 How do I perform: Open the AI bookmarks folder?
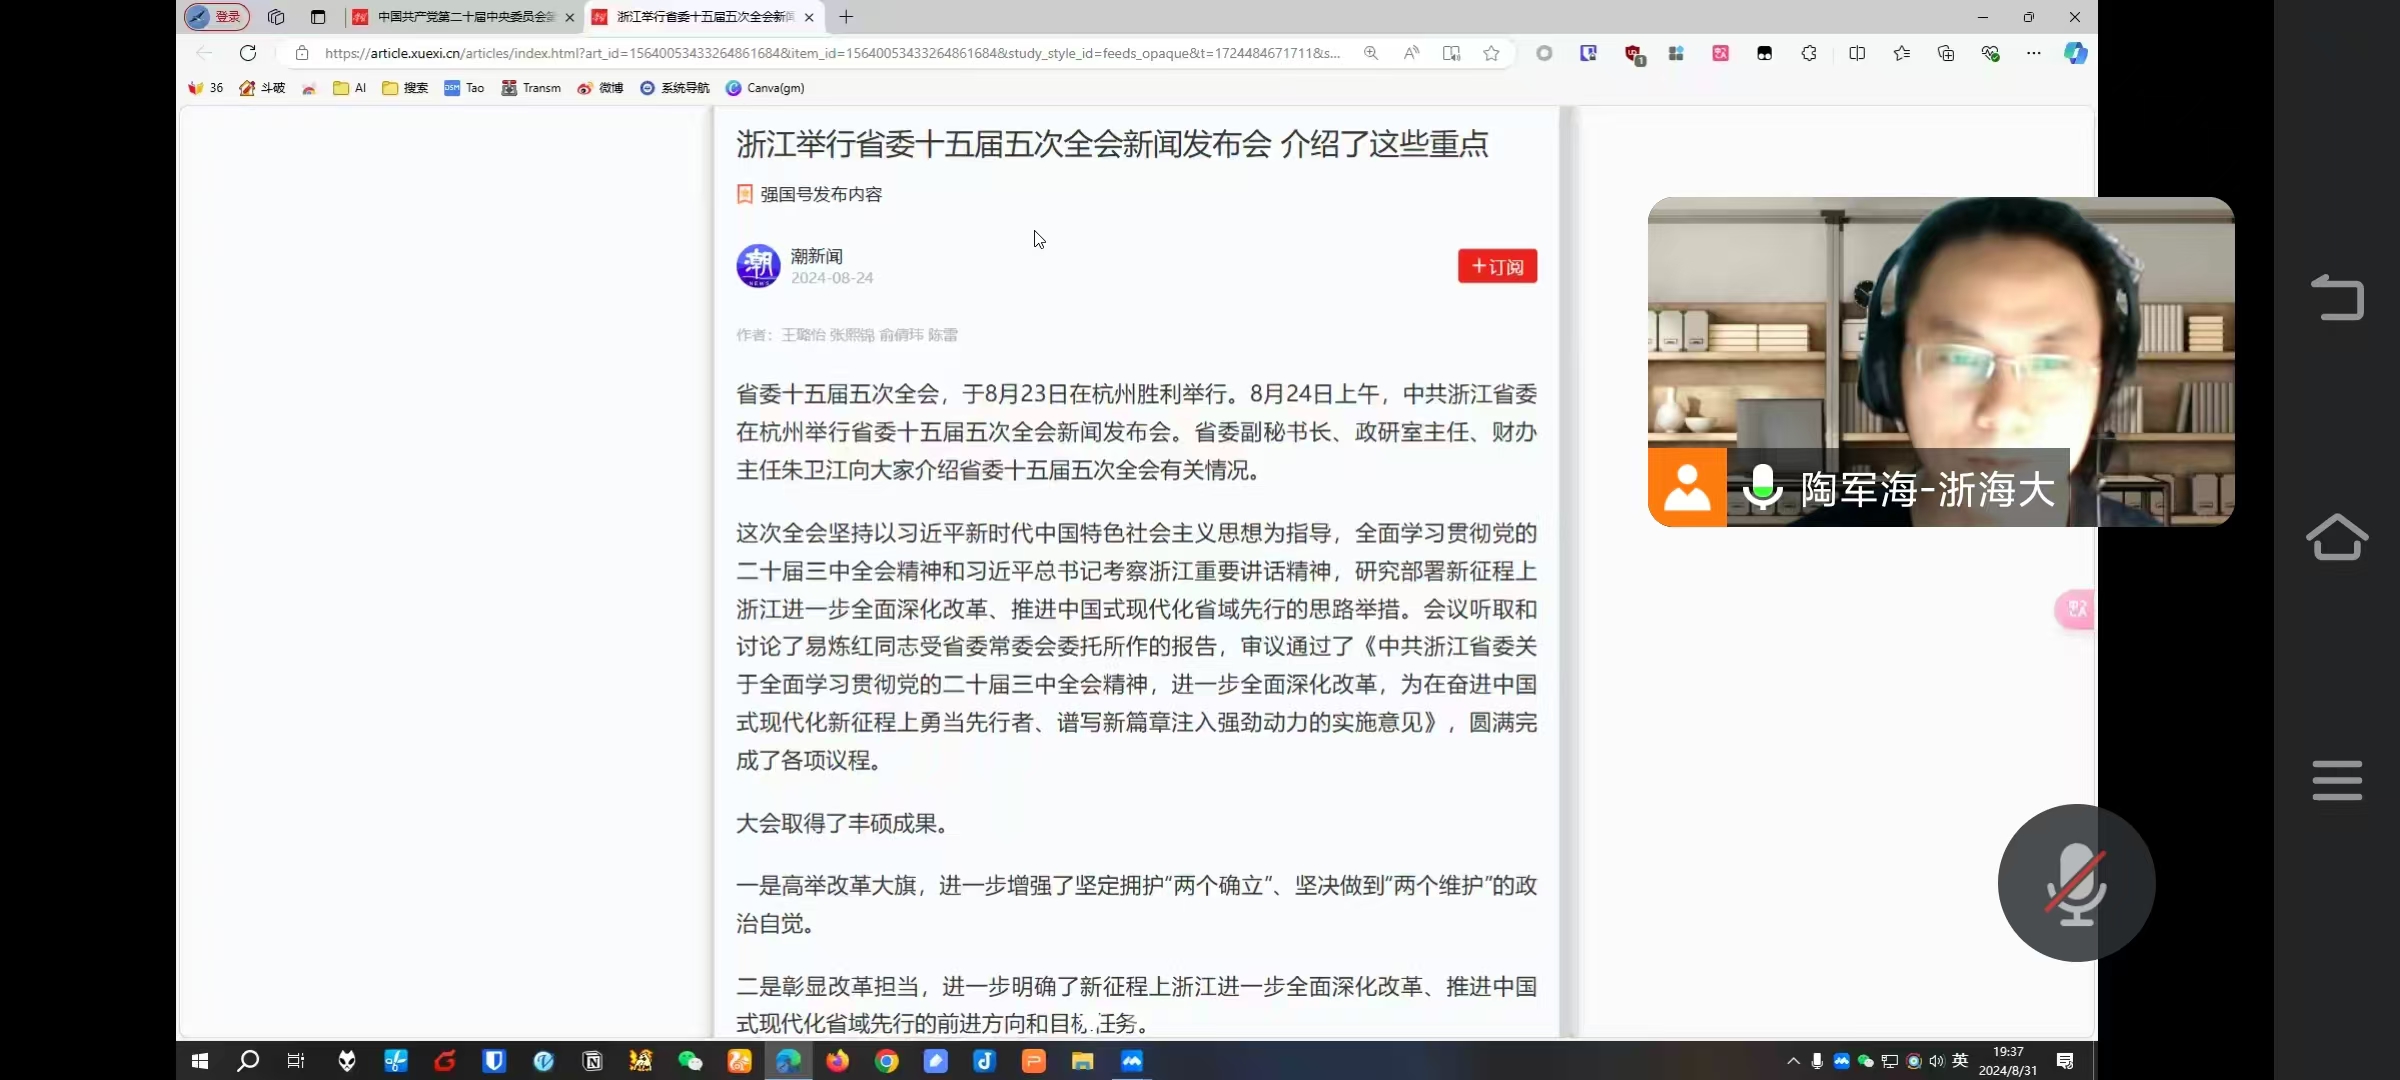tap(349, 88)
